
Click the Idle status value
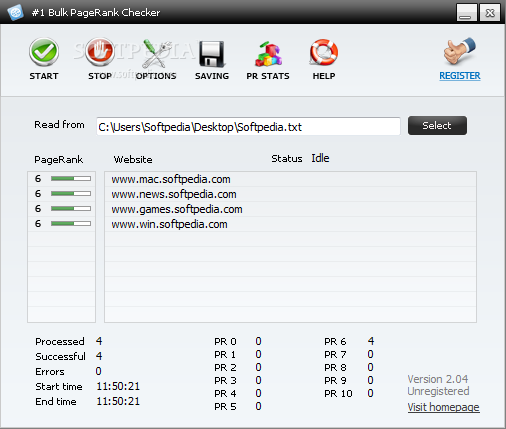[320, 158]
